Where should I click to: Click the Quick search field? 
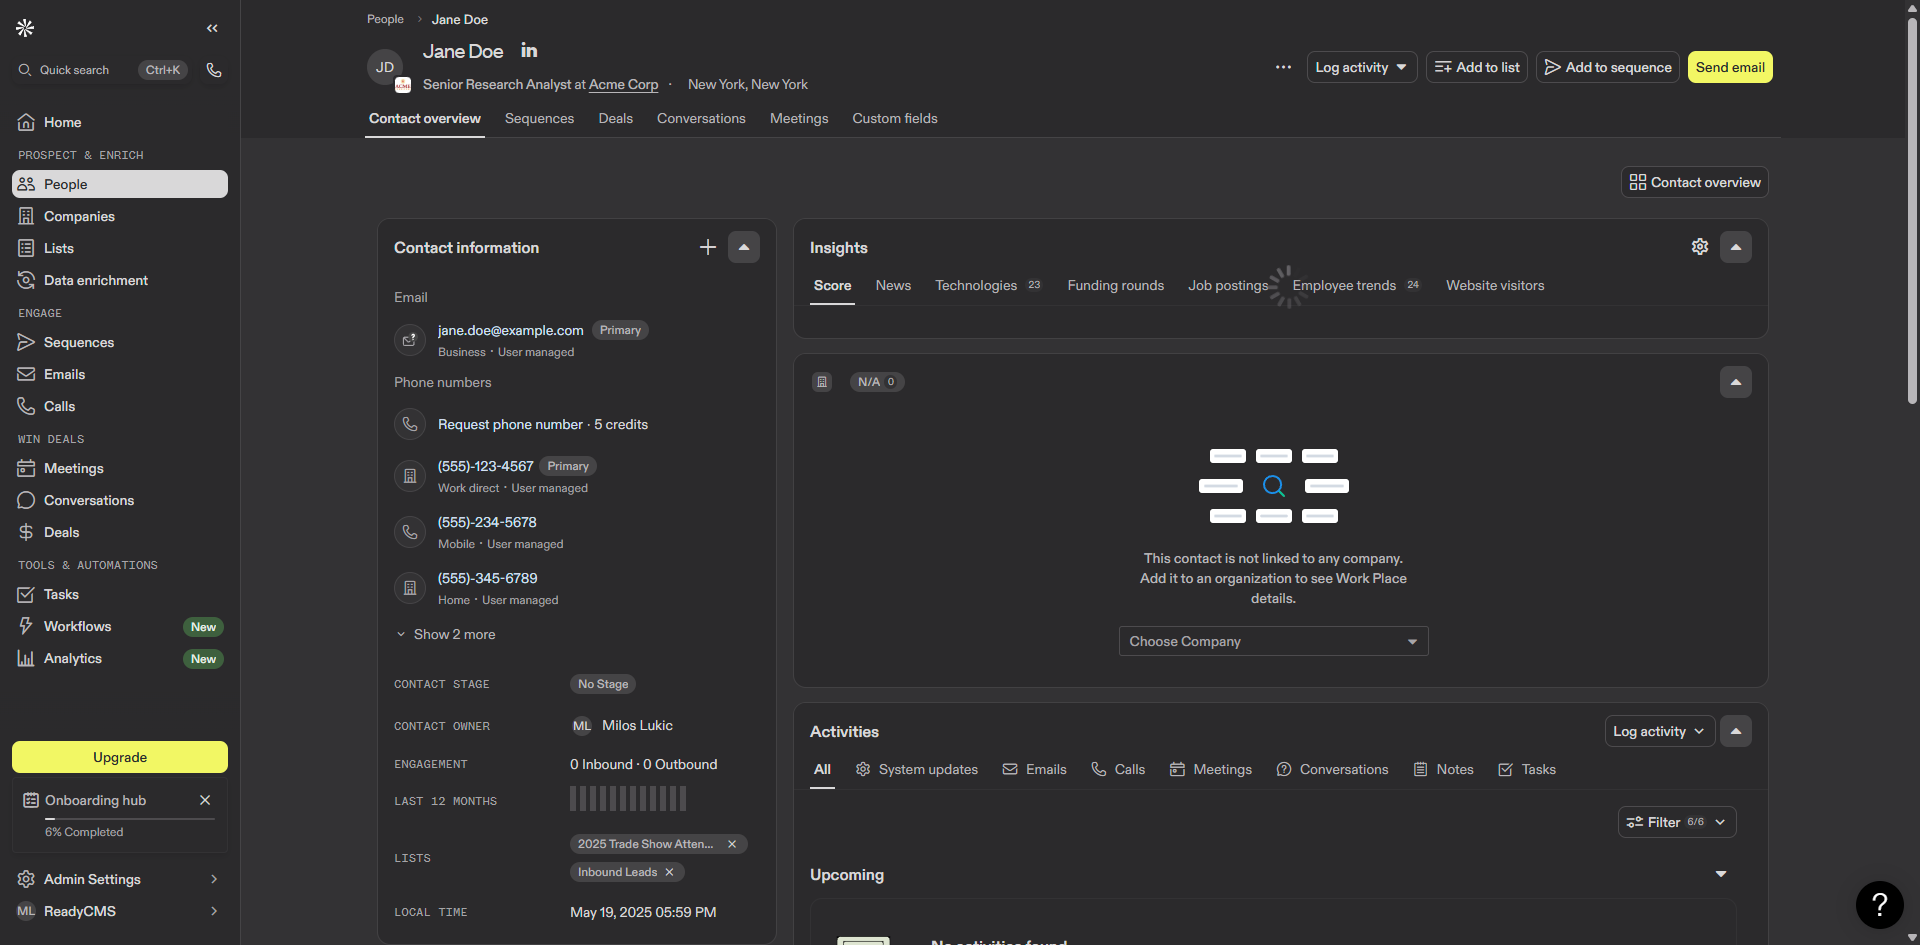[x=102, y=70]
